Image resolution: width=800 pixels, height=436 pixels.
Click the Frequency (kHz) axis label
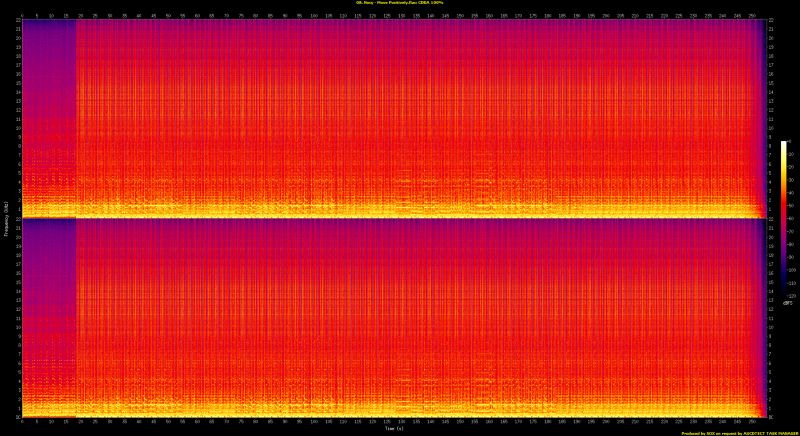[x=4, y=218]
